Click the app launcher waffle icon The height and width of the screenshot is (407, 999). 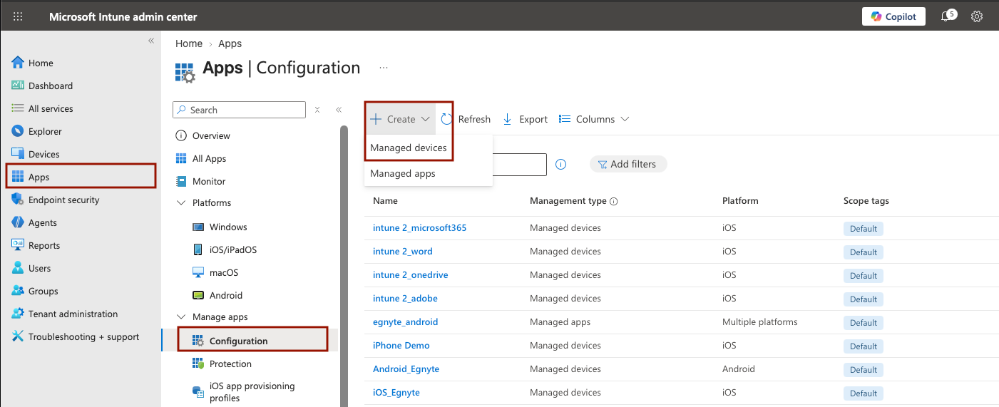pos(18,17)
